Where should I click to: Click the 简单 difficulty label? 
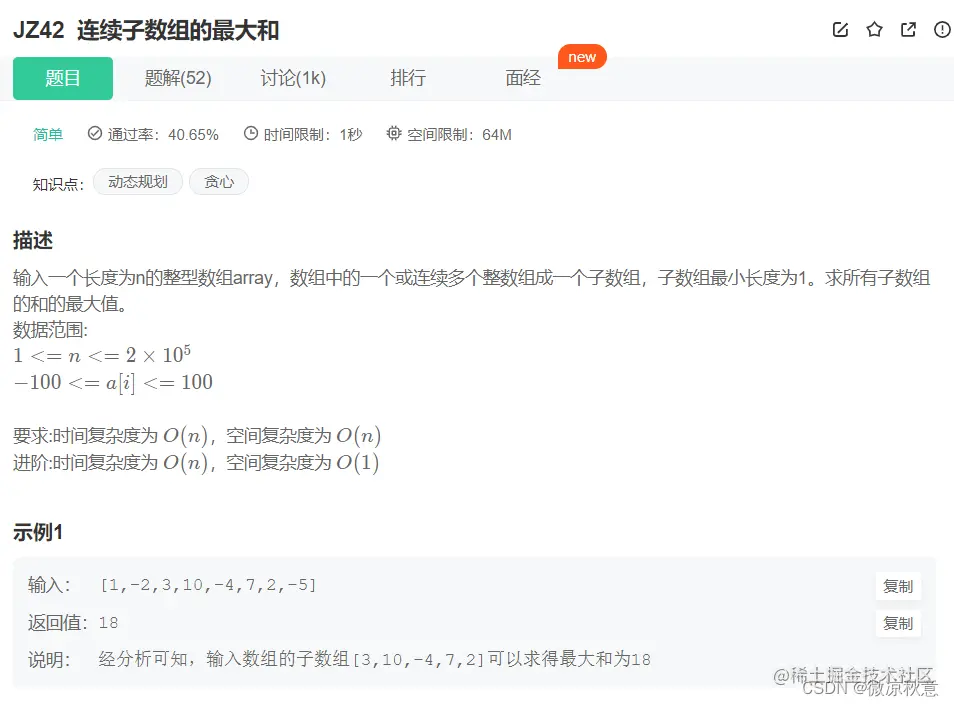pyautogui.click(x=47, y=135)
